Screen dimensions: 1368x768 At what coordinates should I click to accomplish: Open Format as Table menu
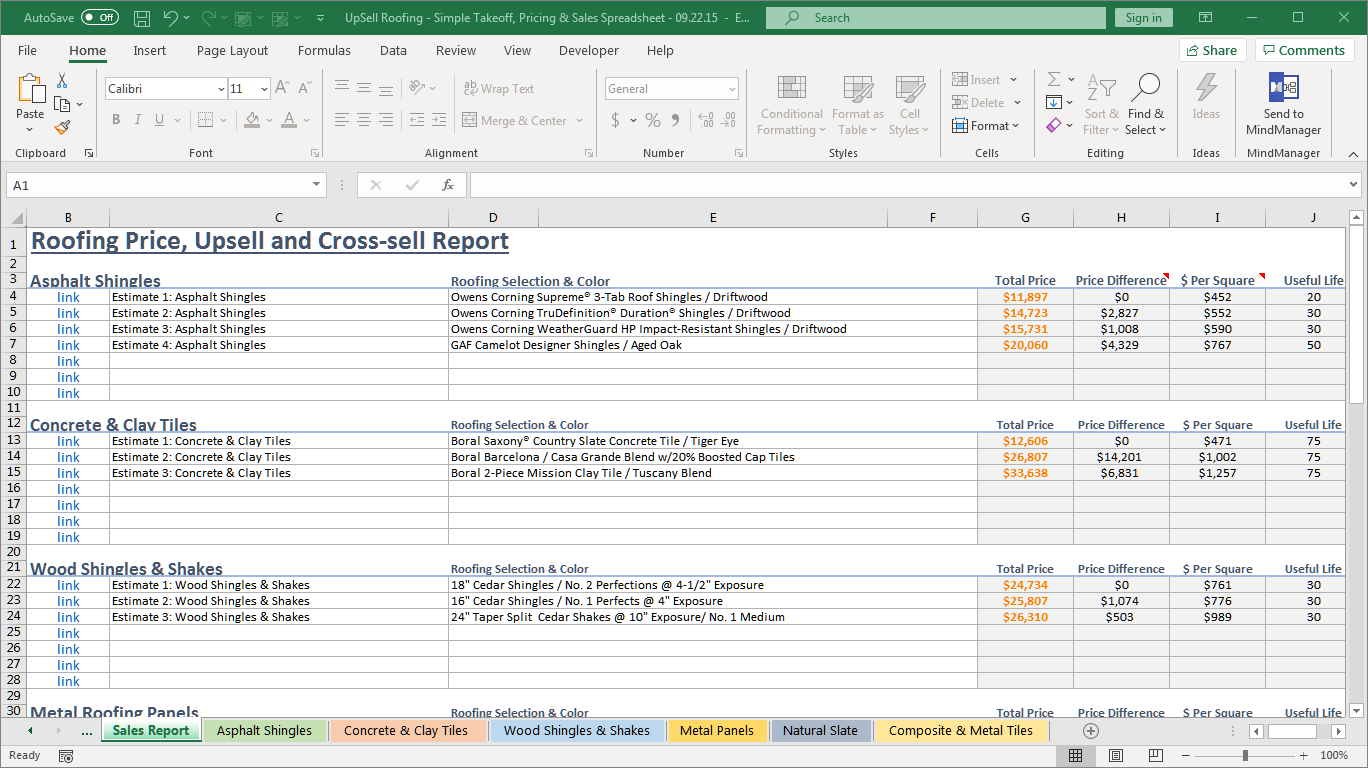tap(857, 105)
